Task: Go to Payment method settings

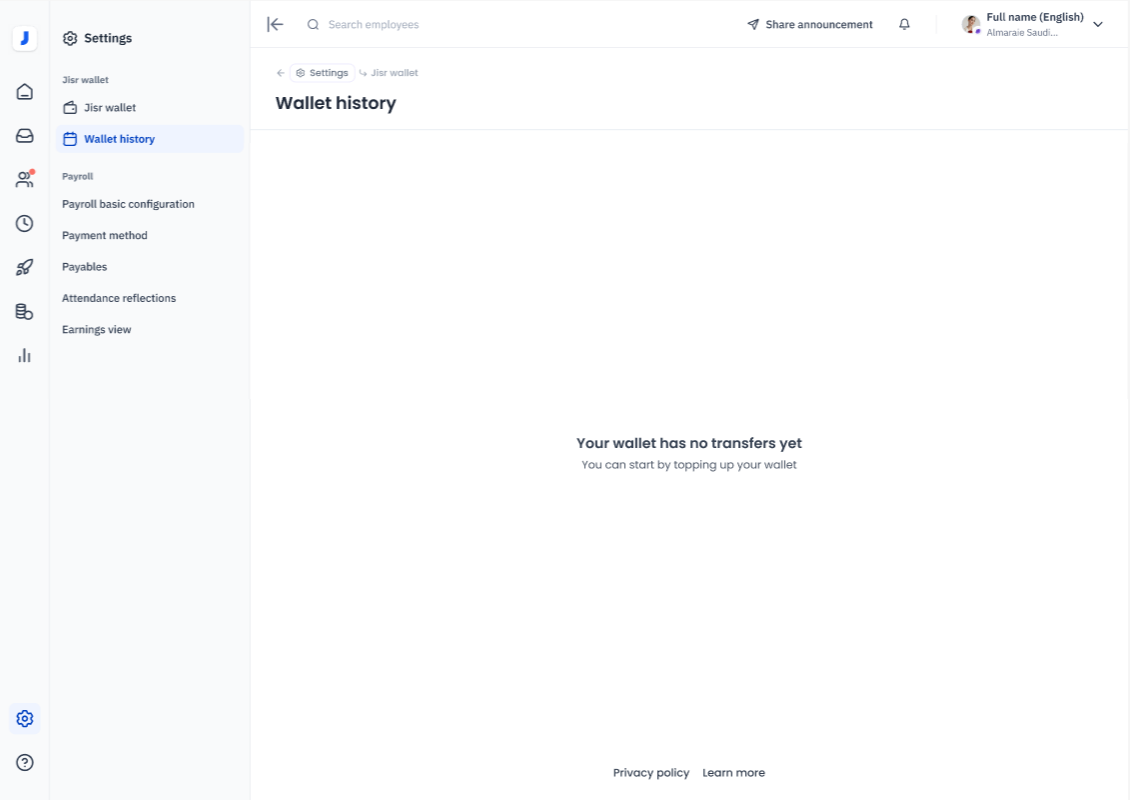Action: tap(105, 236)
